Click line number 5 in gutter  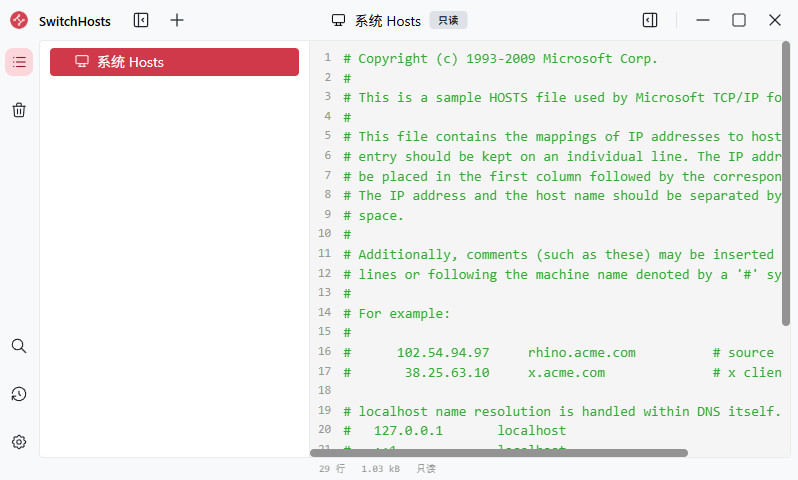[328, 135]
